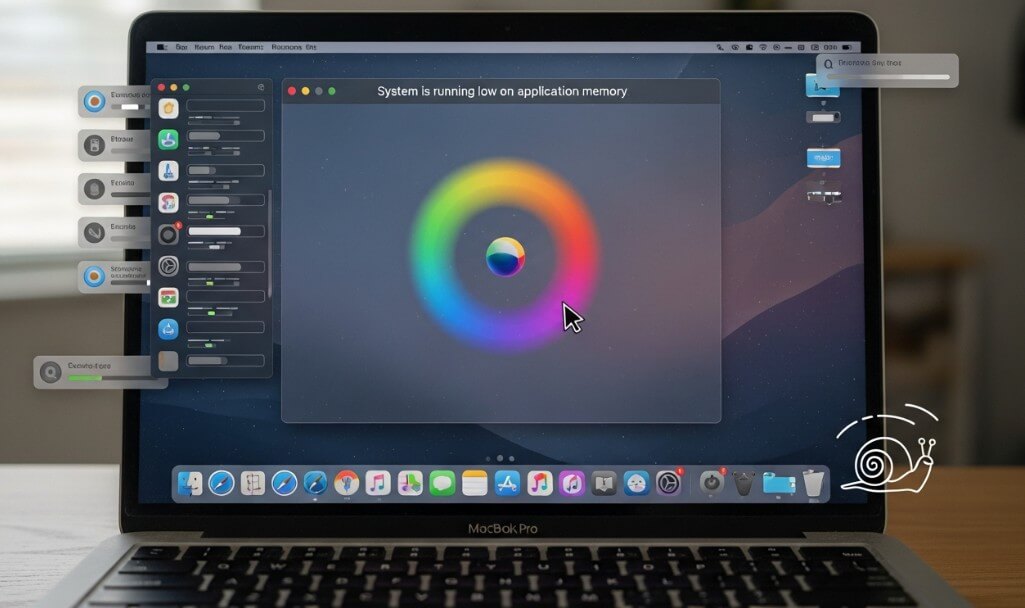Select the first app menu next to the Apple logo
This screenshot has height=608, width=1025.
(x=182, y=44)
